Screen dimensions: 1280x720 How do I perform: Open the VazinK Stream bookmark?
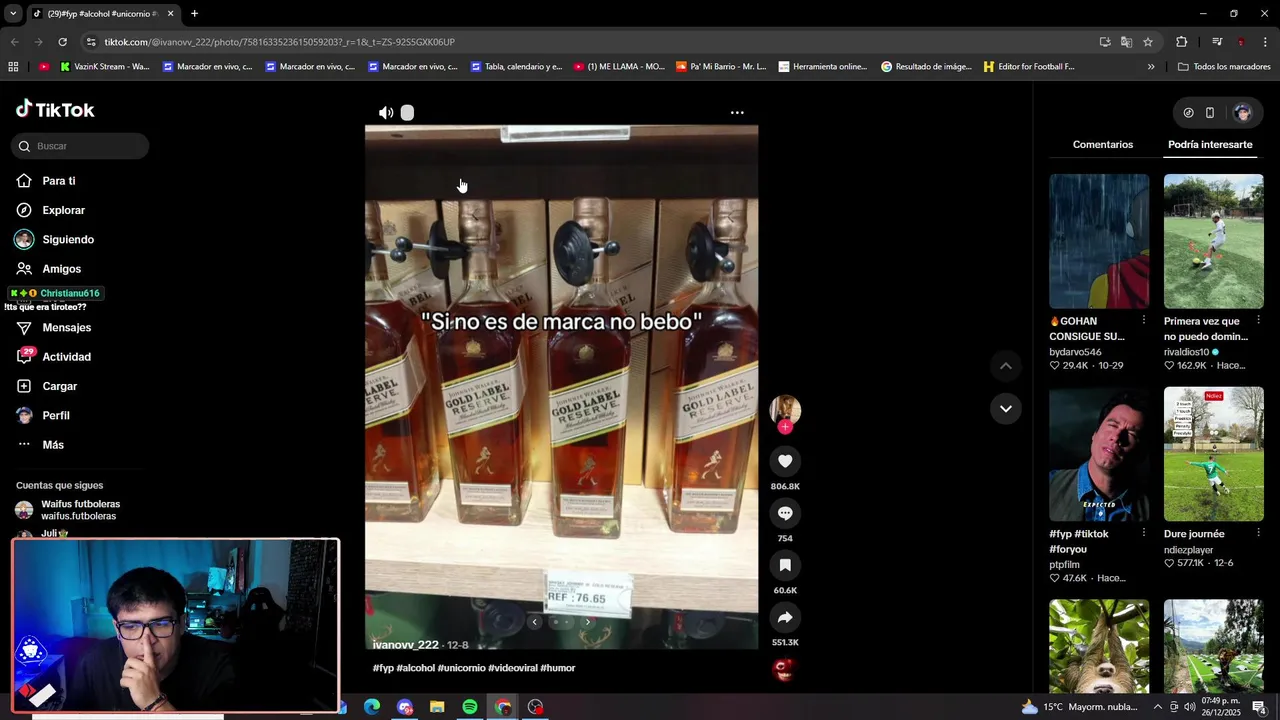[104, 67]
